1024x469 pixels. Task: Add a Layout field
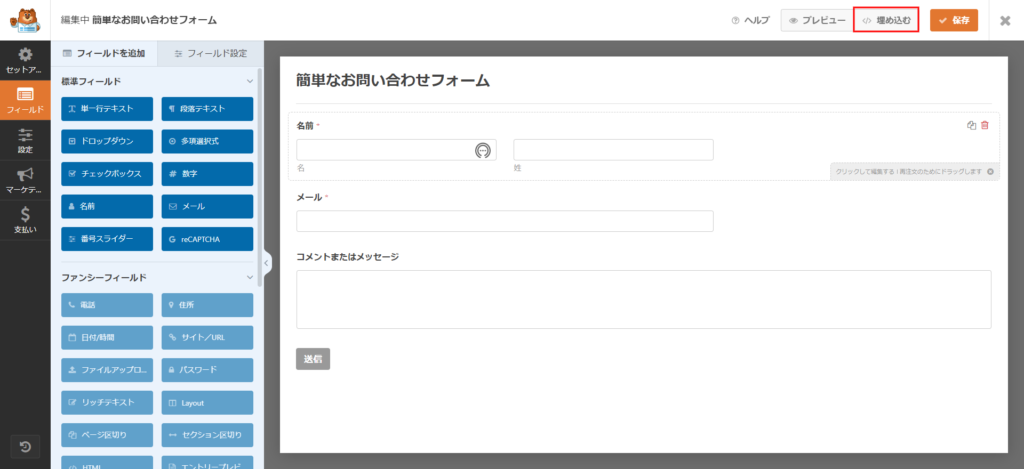[x=207, y=403]
